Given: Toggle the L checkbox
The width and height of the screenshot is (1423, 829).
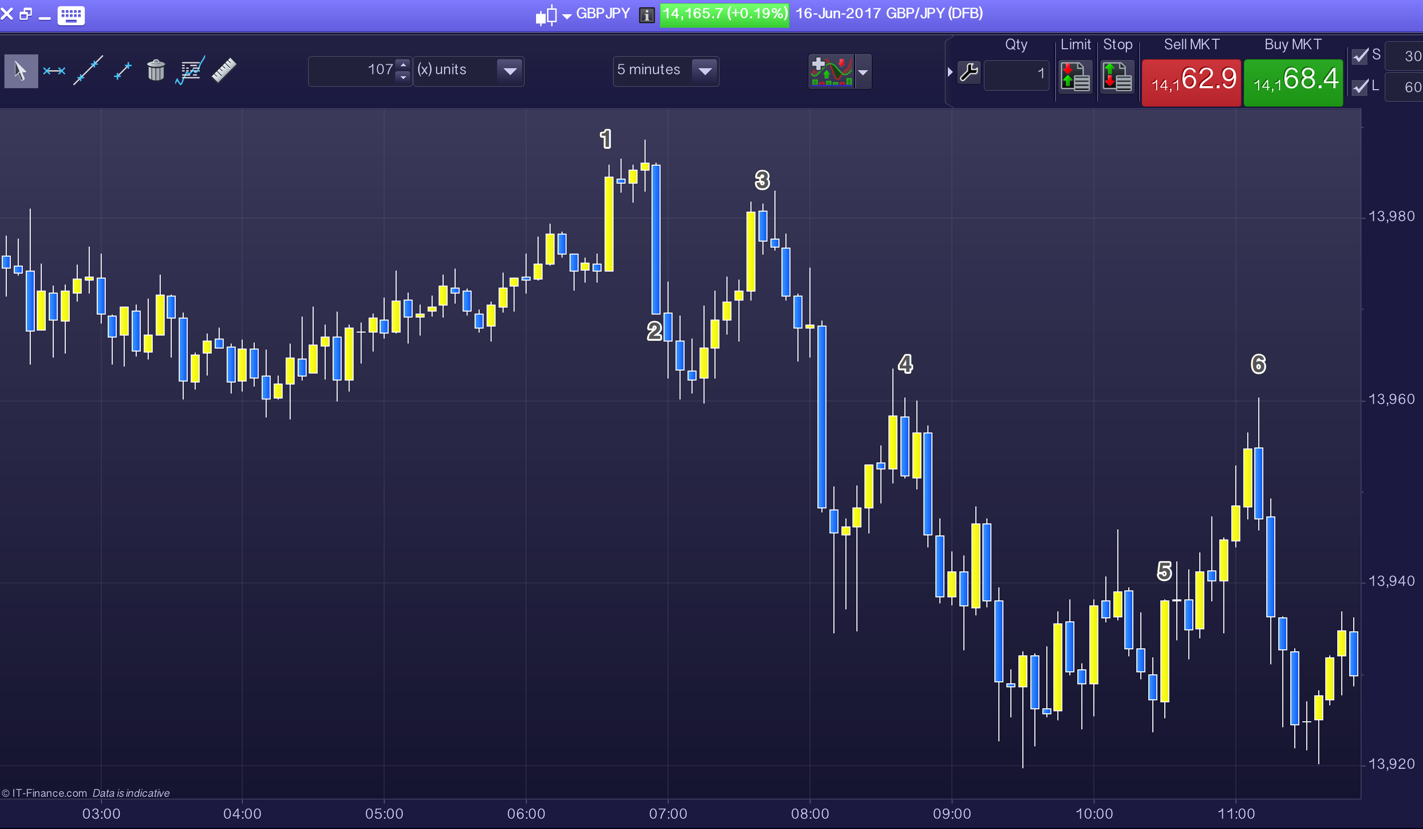Looking at the screenshot, I should coord(1360,87).
